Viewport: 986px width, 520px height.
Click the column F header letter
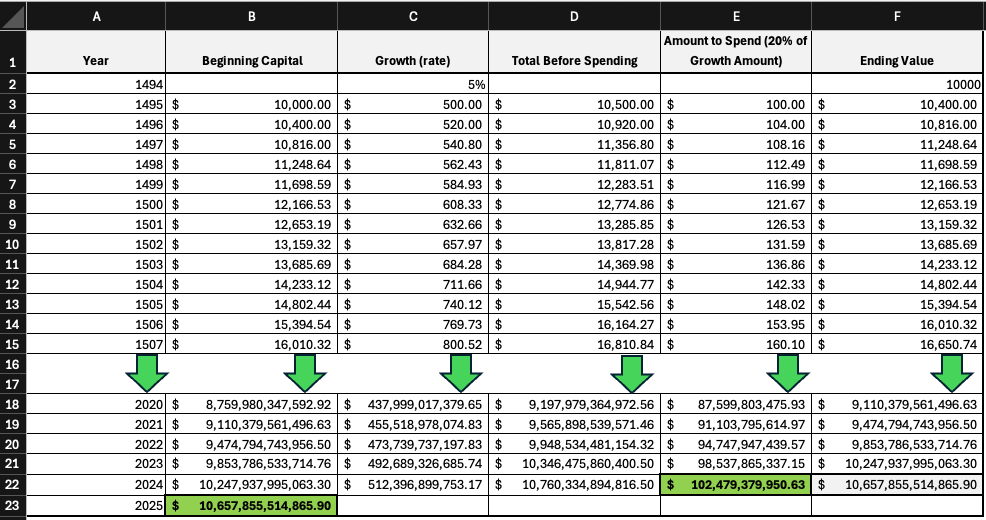coord(898,17)
